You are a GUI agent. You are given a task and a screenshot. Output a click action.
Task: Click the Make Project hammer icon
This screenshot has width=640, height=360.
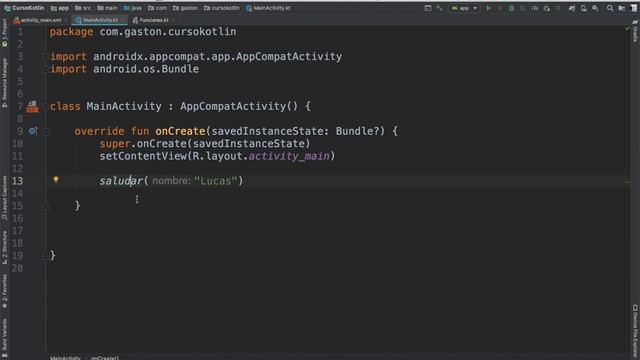(439, 8)
